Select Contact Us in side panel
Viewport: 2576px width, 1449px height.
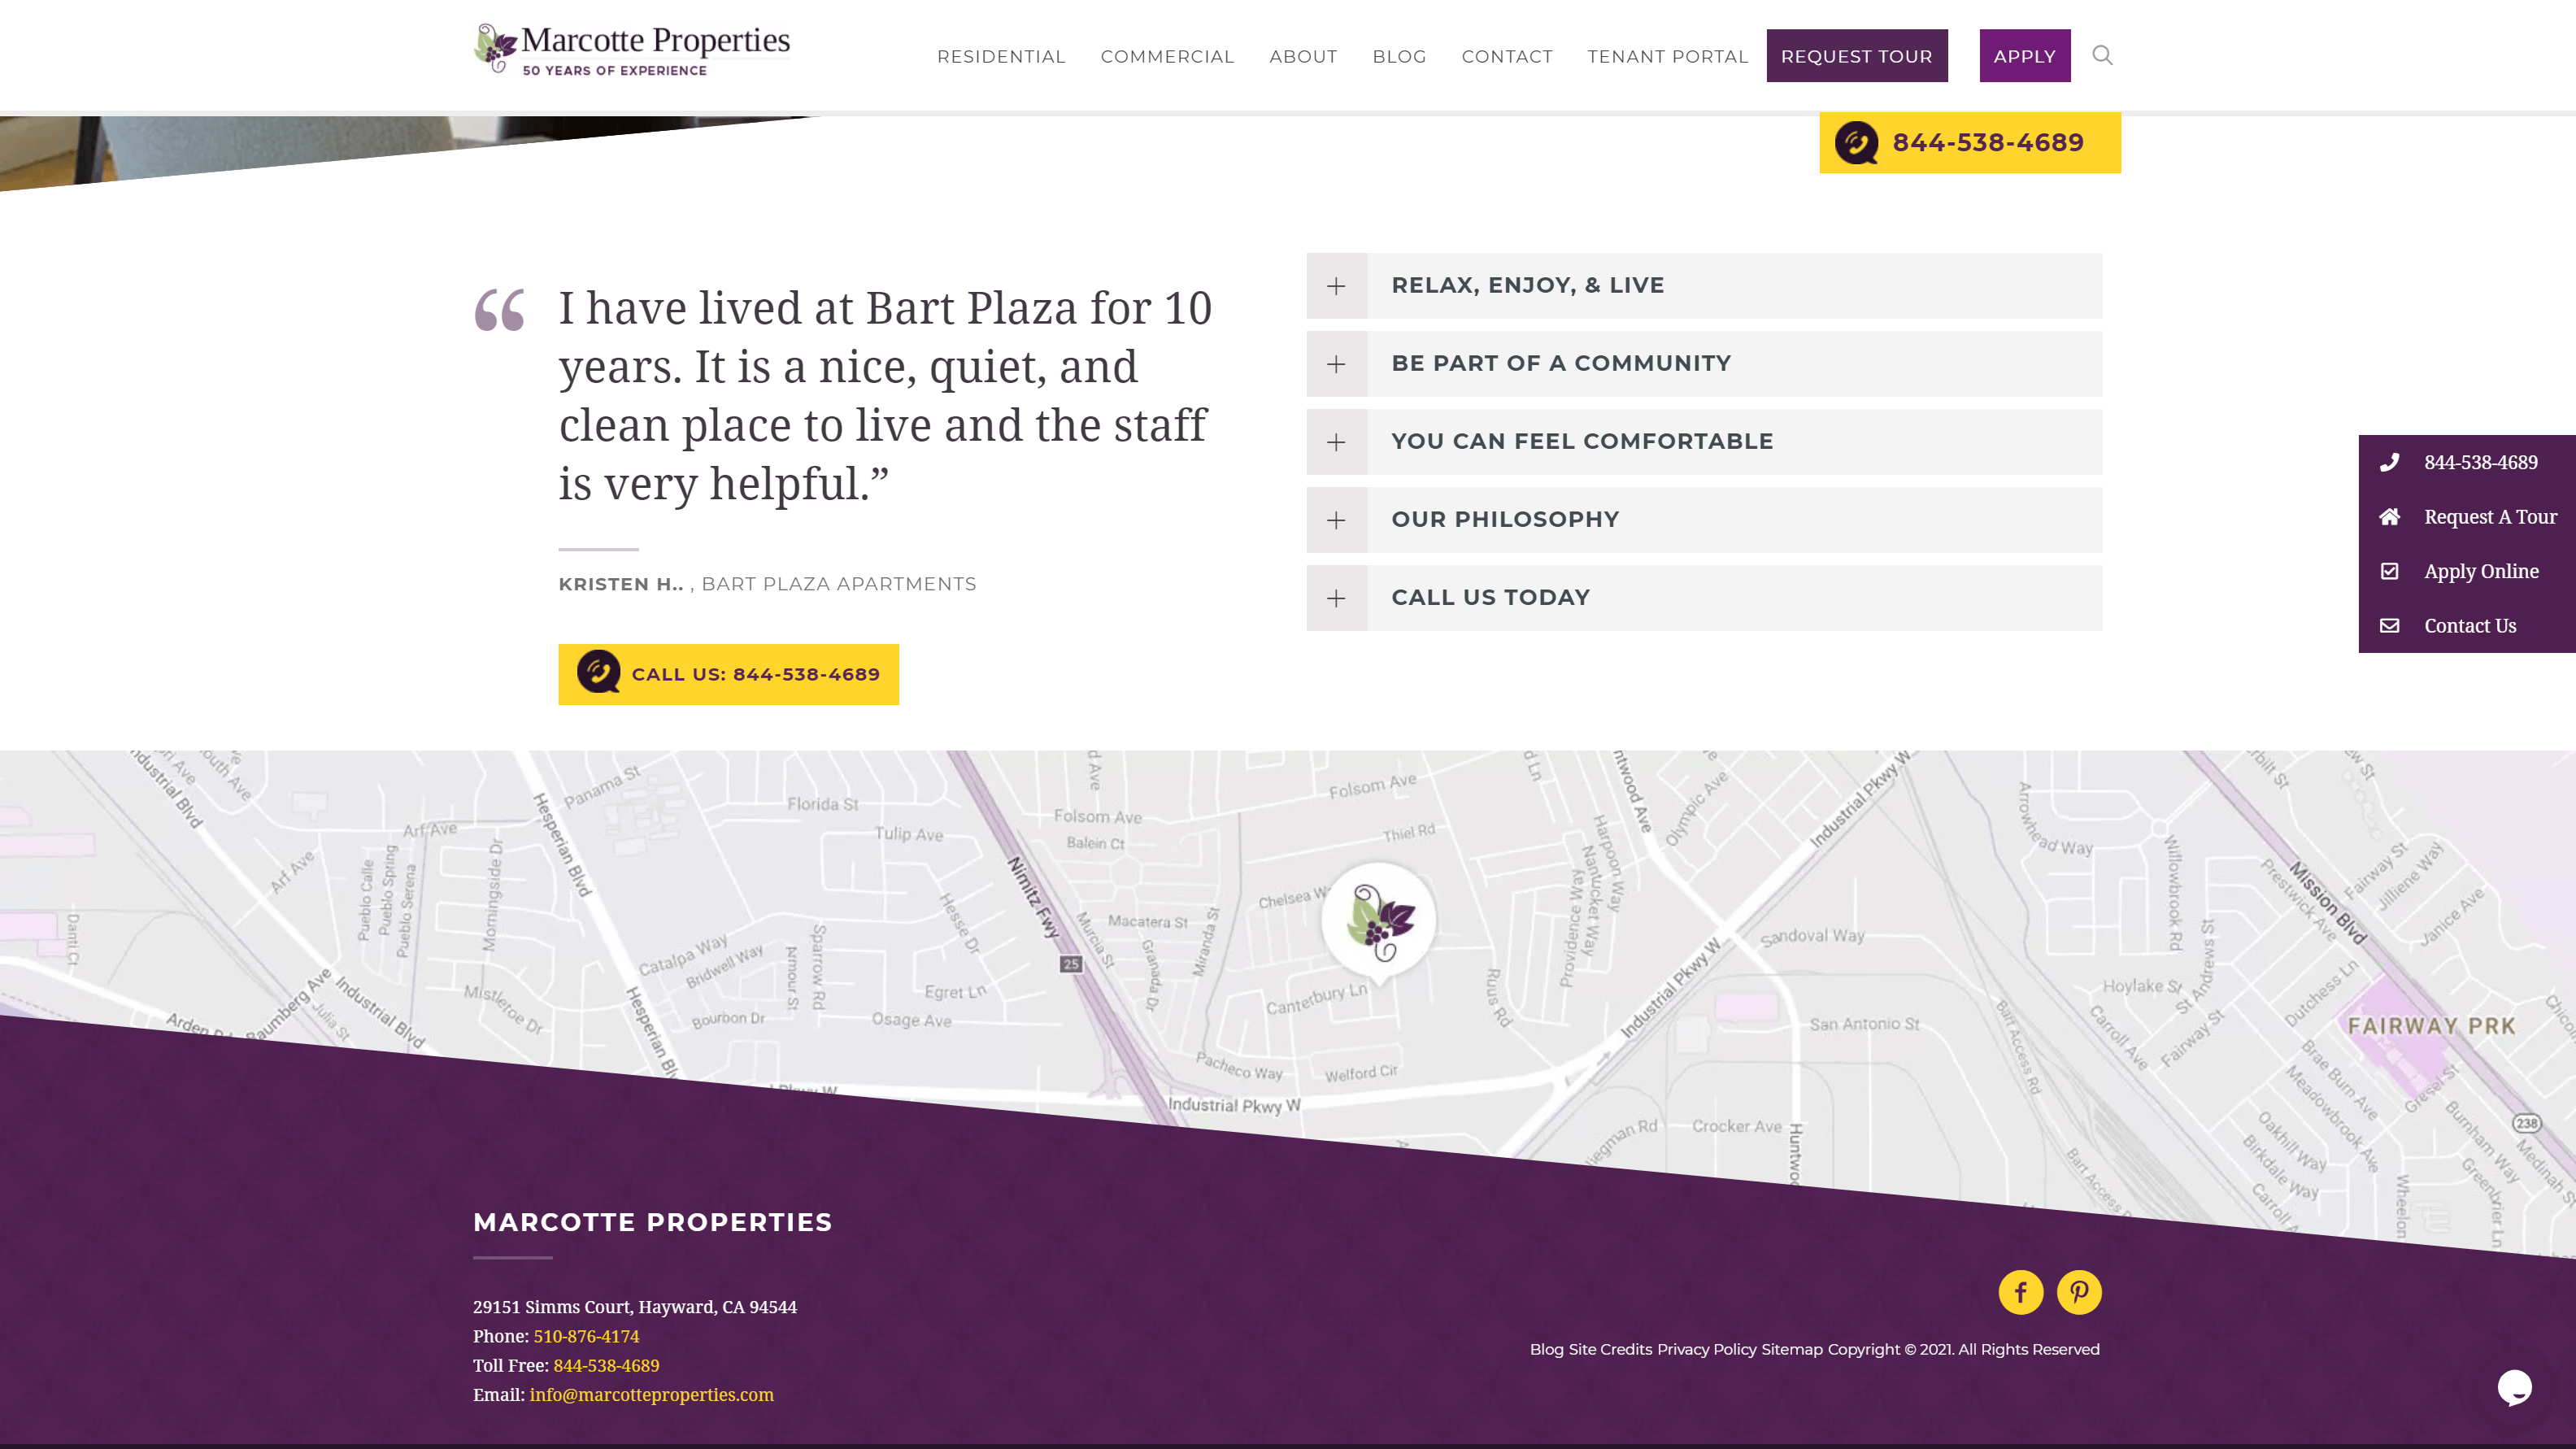click(2470, 626)
